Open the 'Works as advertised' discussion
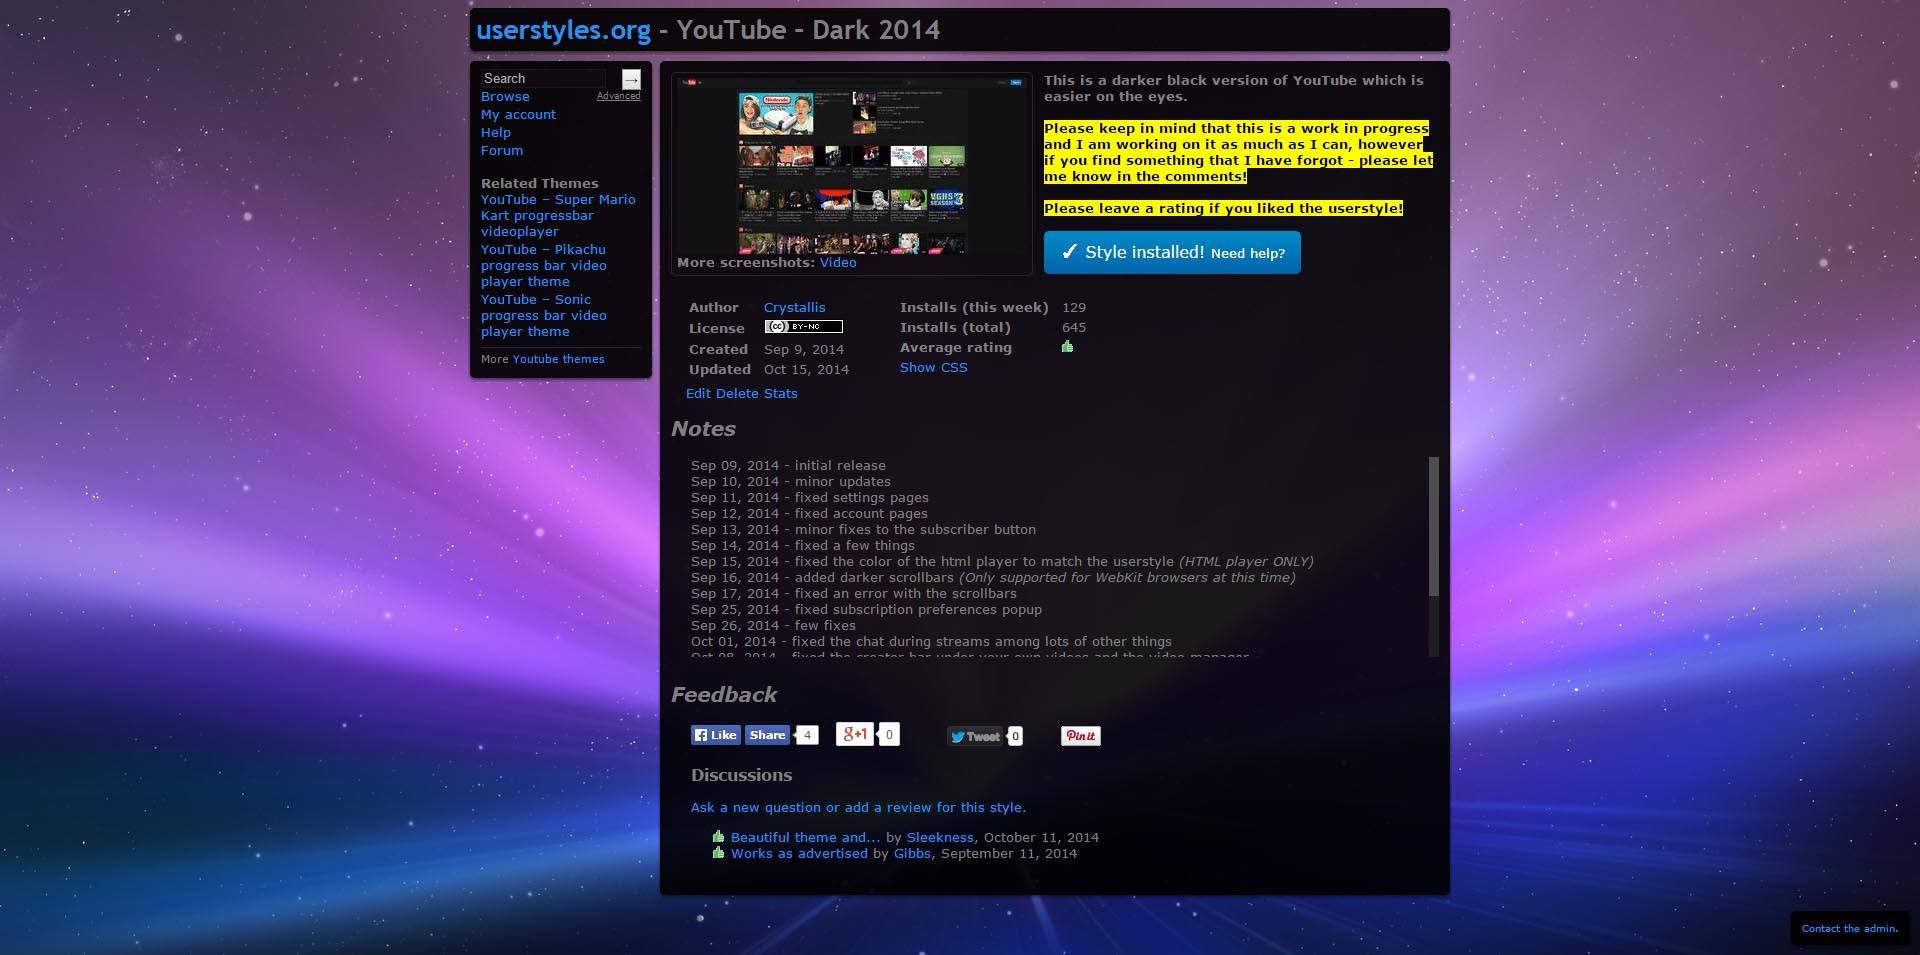1920x955 pixels. click(x=799, y=854)
